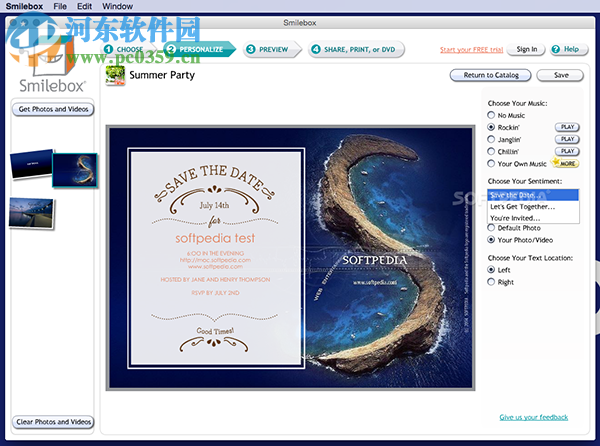Click the July 14th date text
600x446 pixels.
214,205
